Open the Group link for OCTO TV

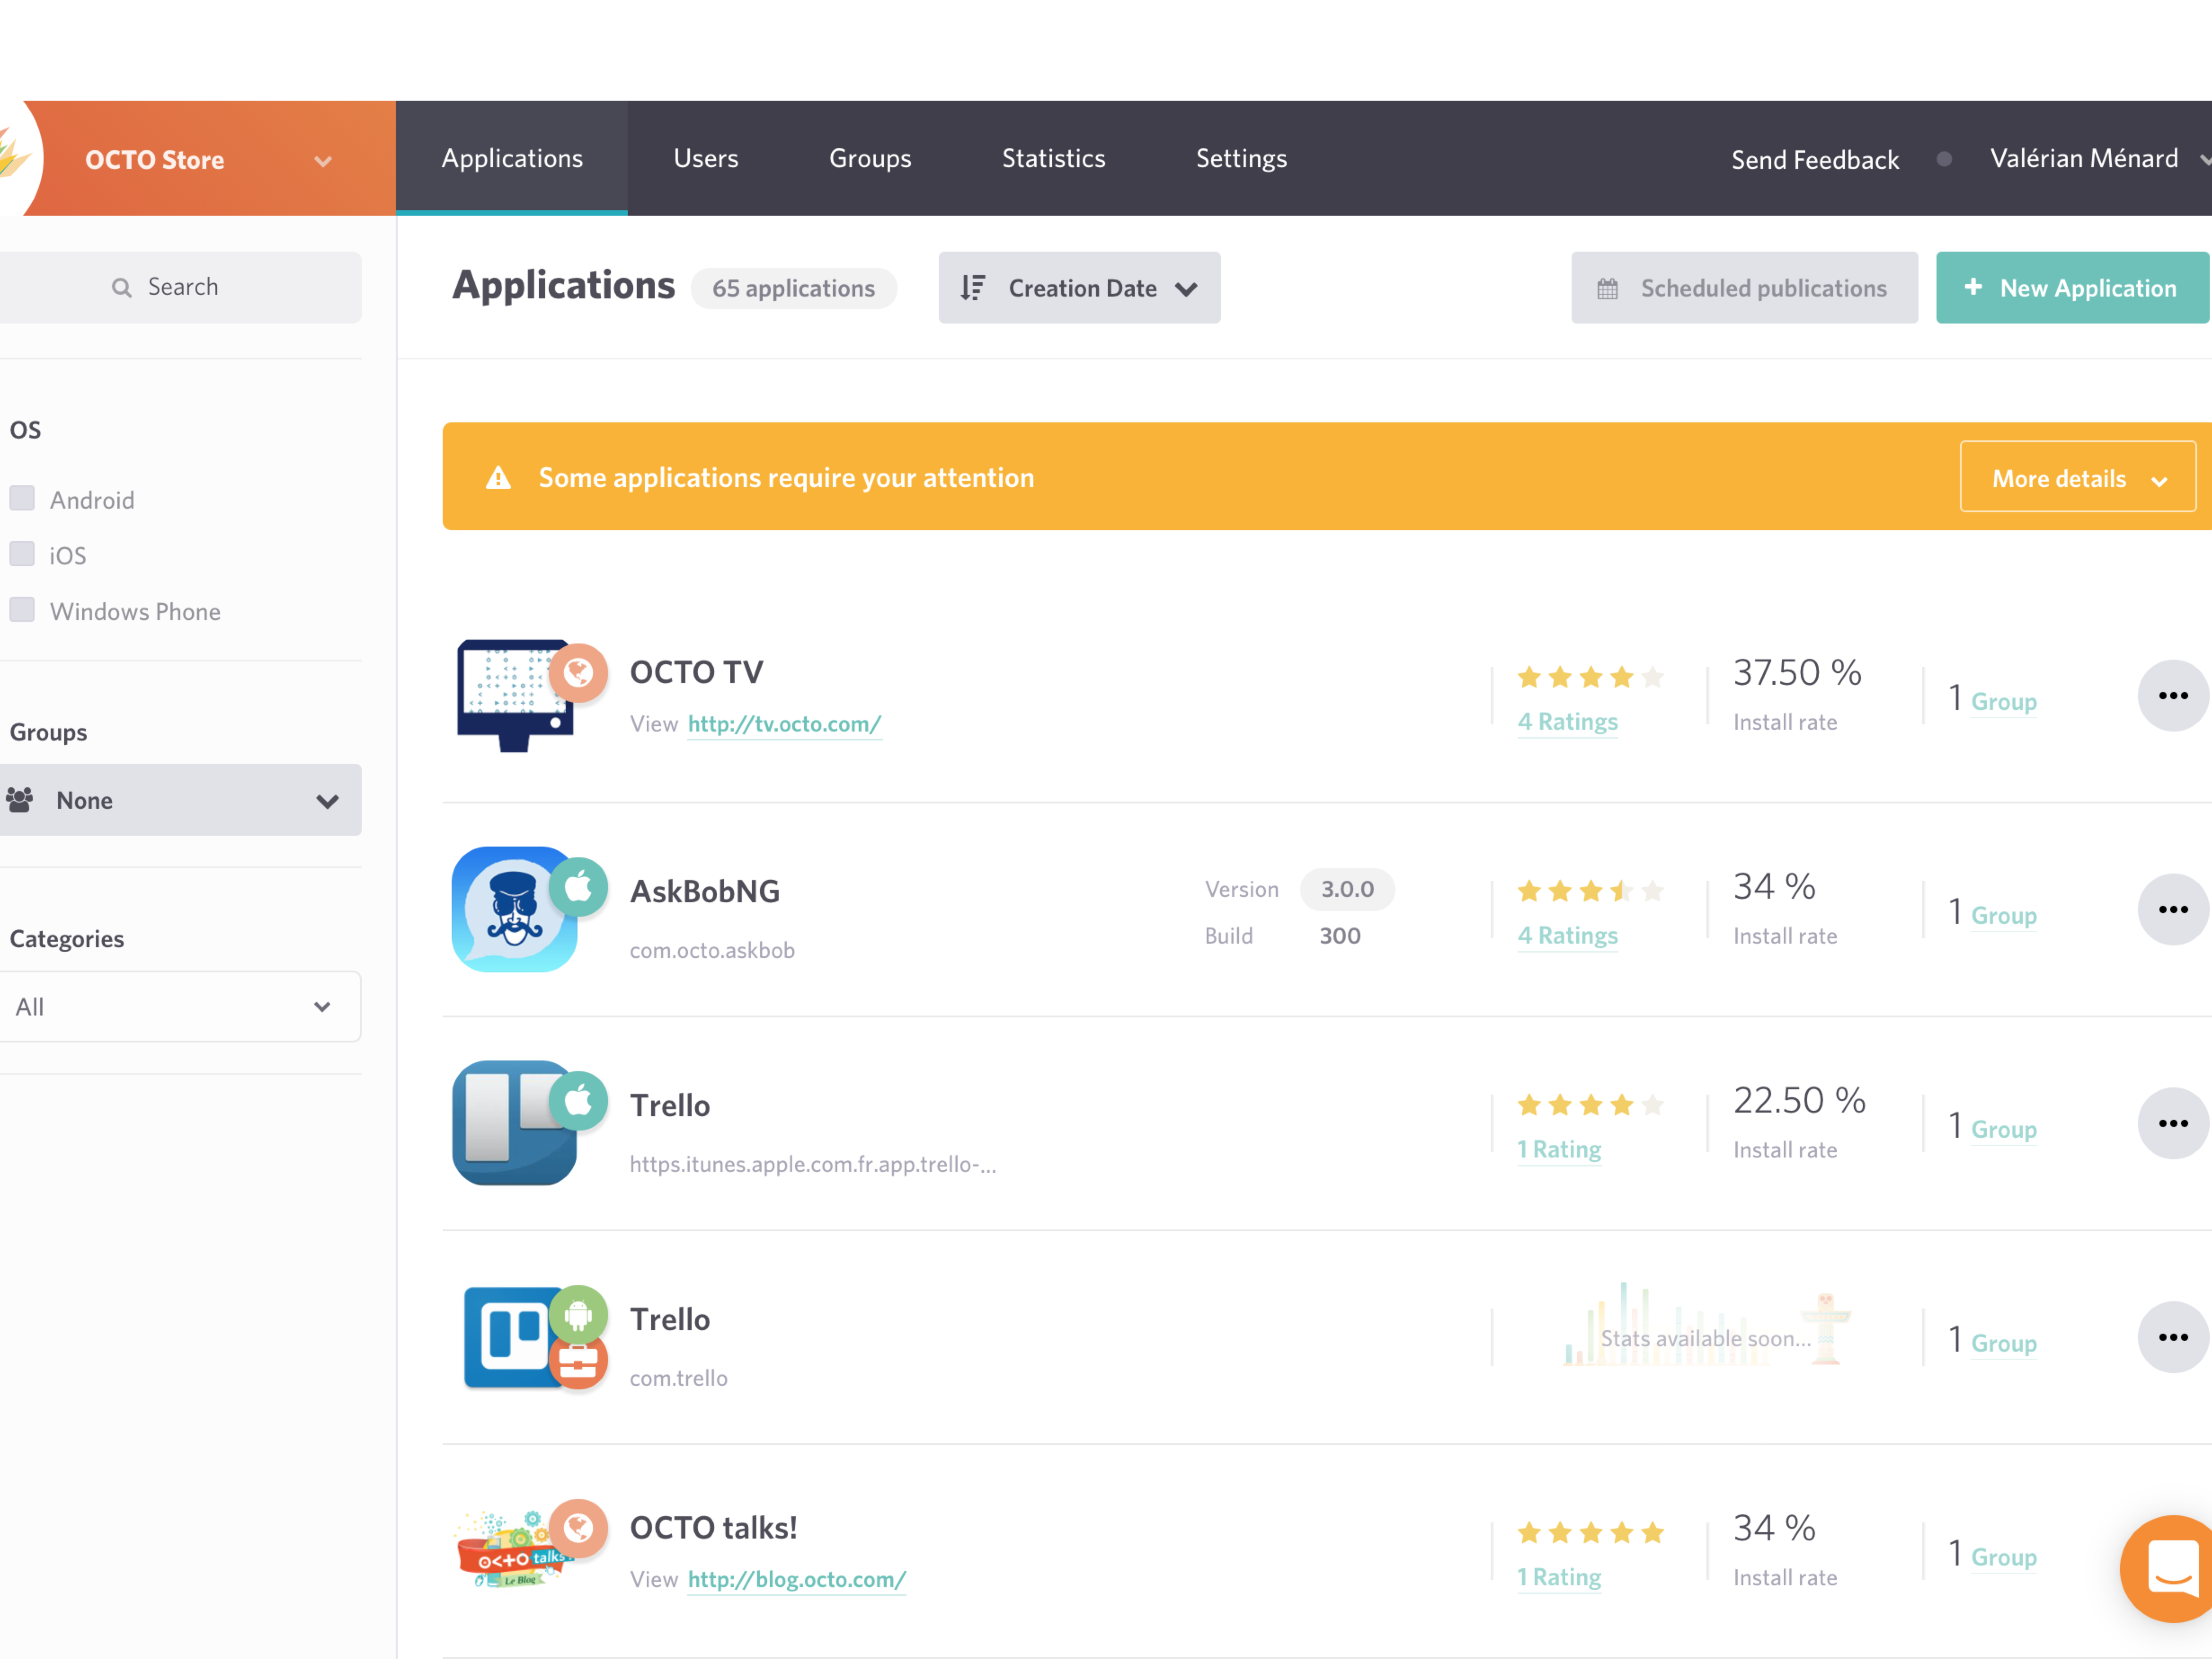(x=2004, y=702)
